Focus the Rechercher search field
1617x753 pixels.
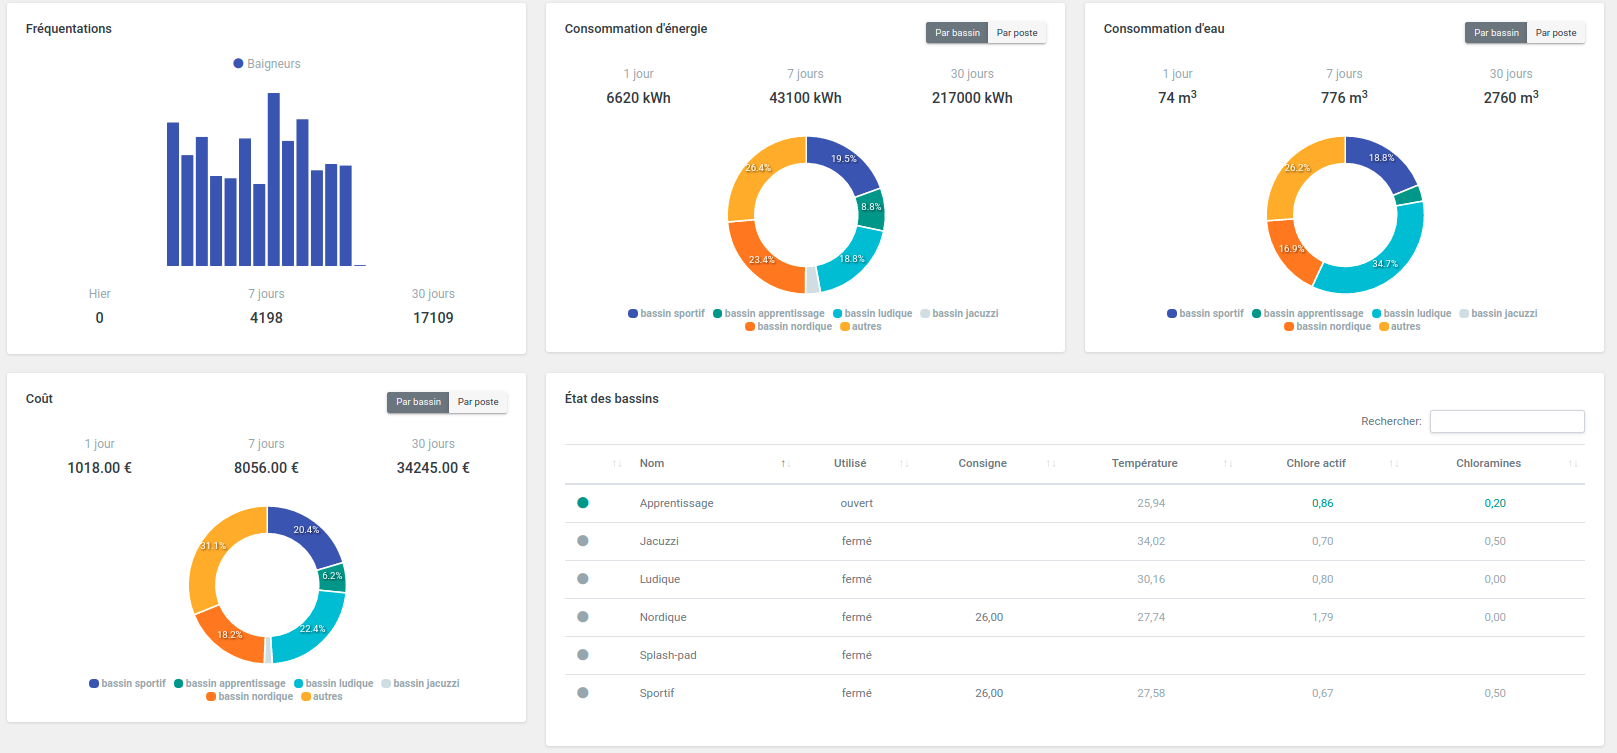(1506, 422)
